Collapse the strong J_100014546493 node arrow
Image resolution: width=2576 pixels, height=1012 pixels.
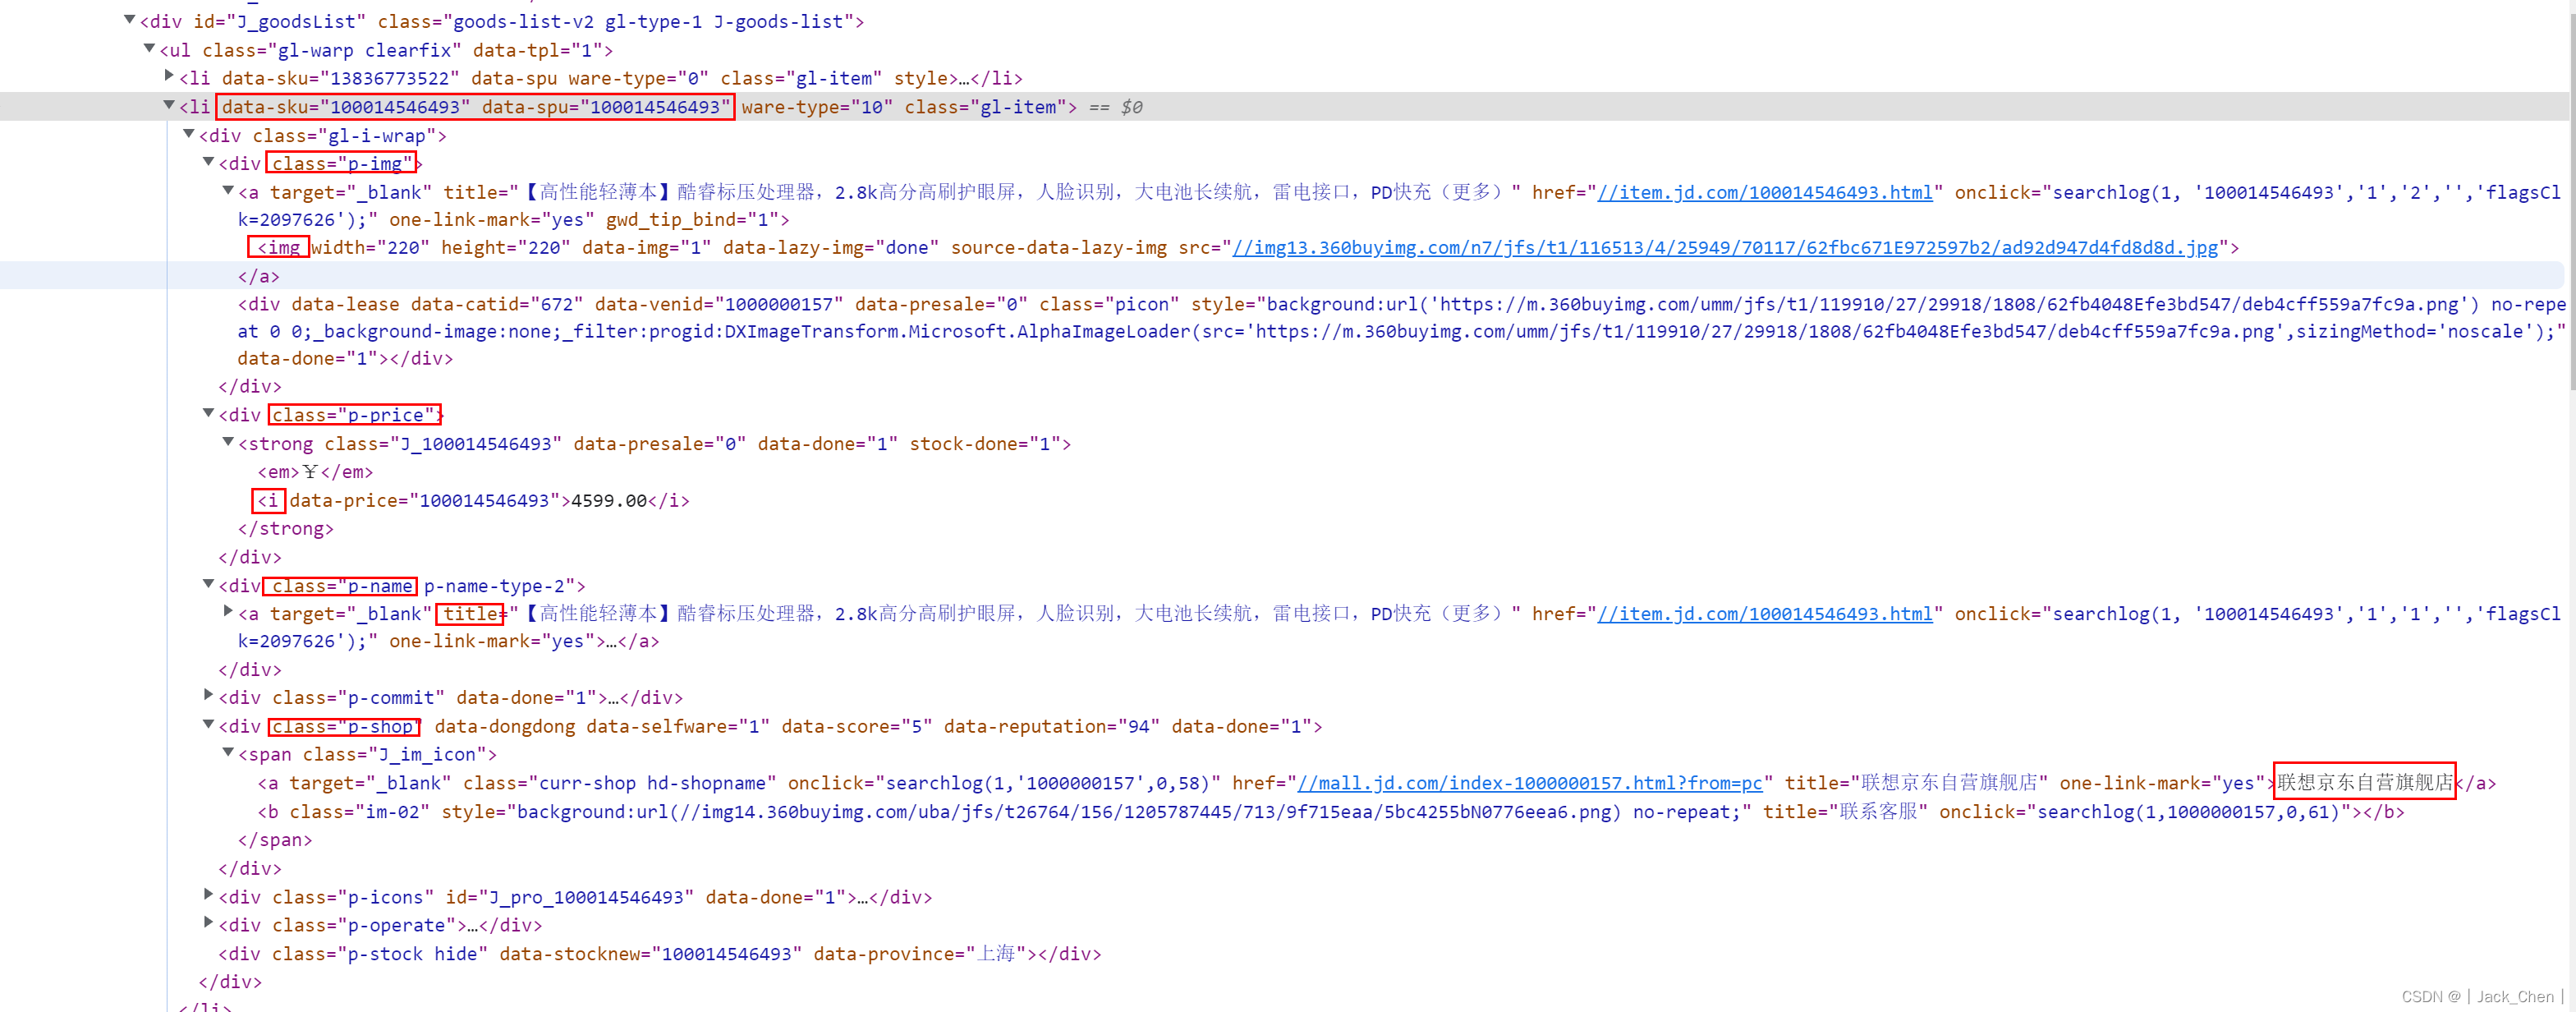pyautogui.click(x=228, y=441)
